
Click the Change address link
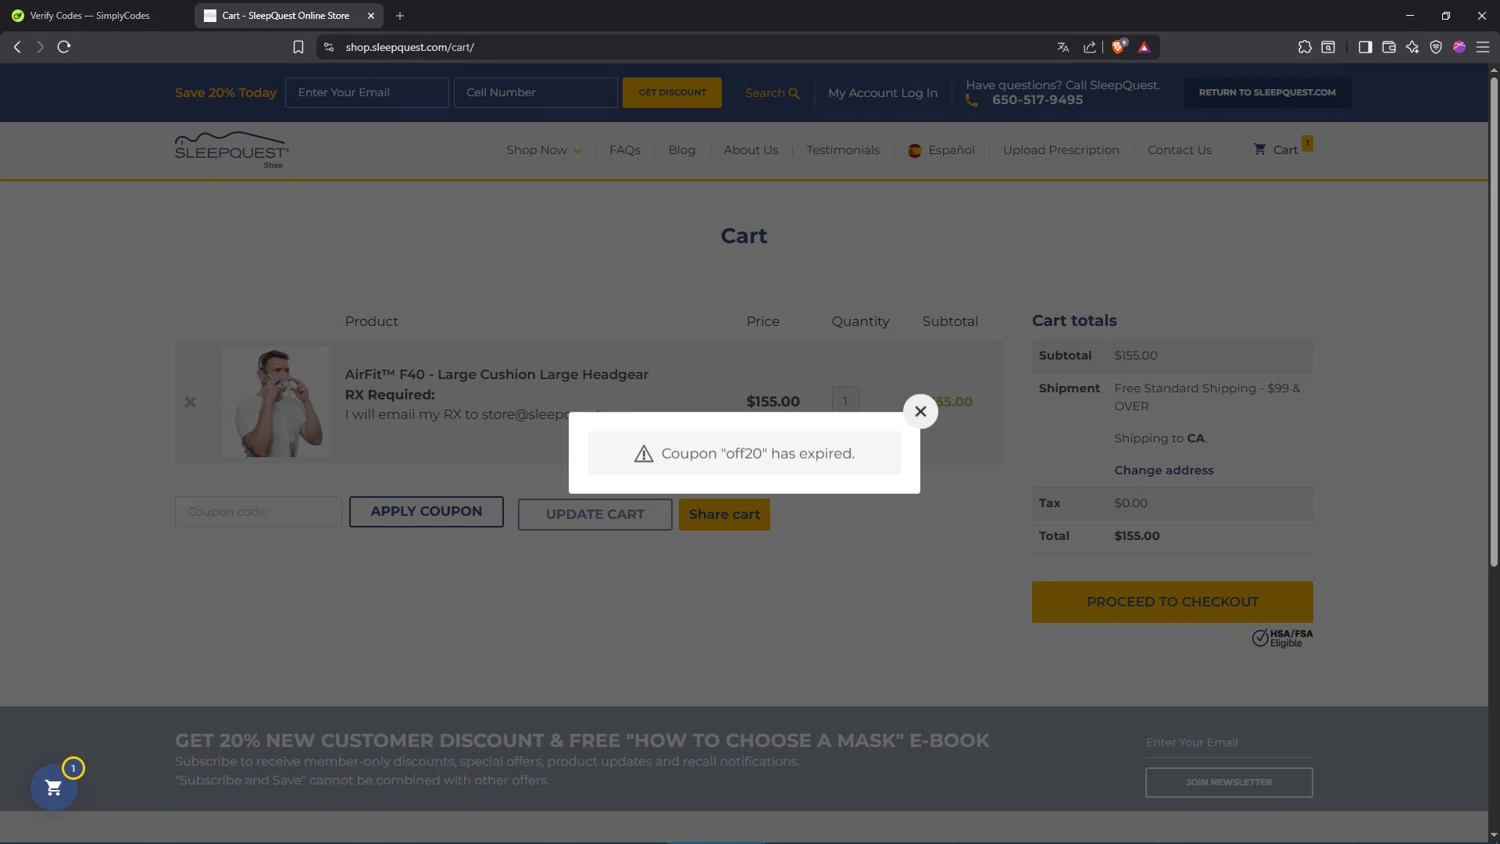1164,470
